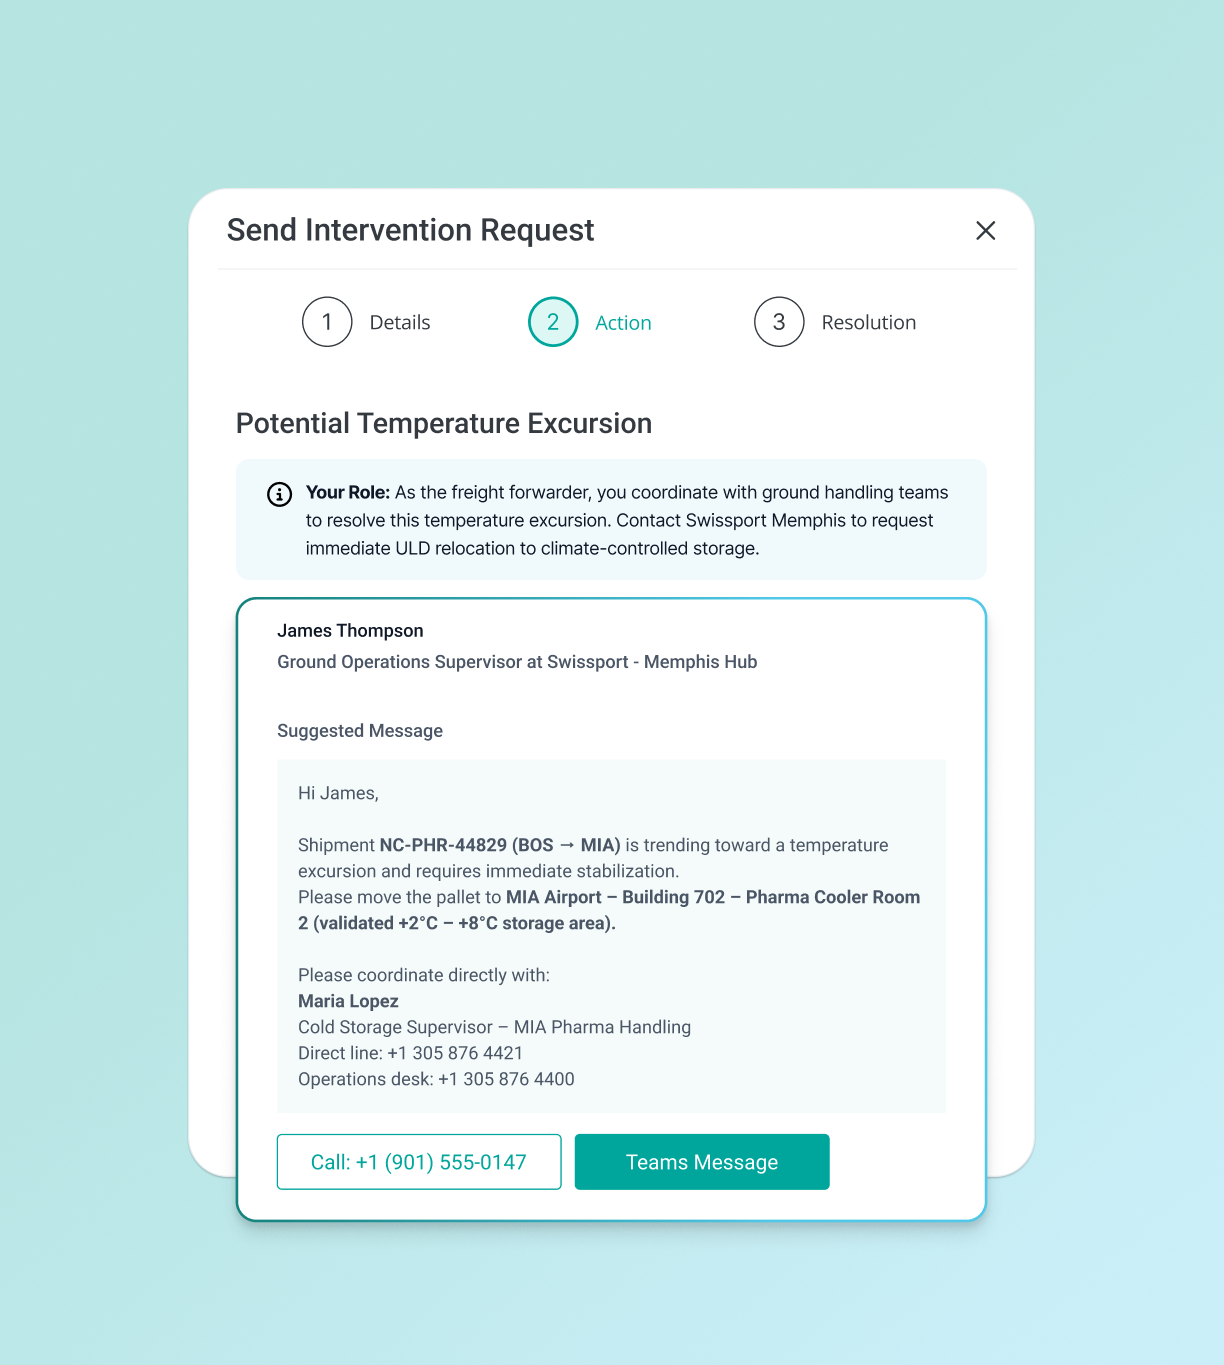Open the Action step label

623,322
